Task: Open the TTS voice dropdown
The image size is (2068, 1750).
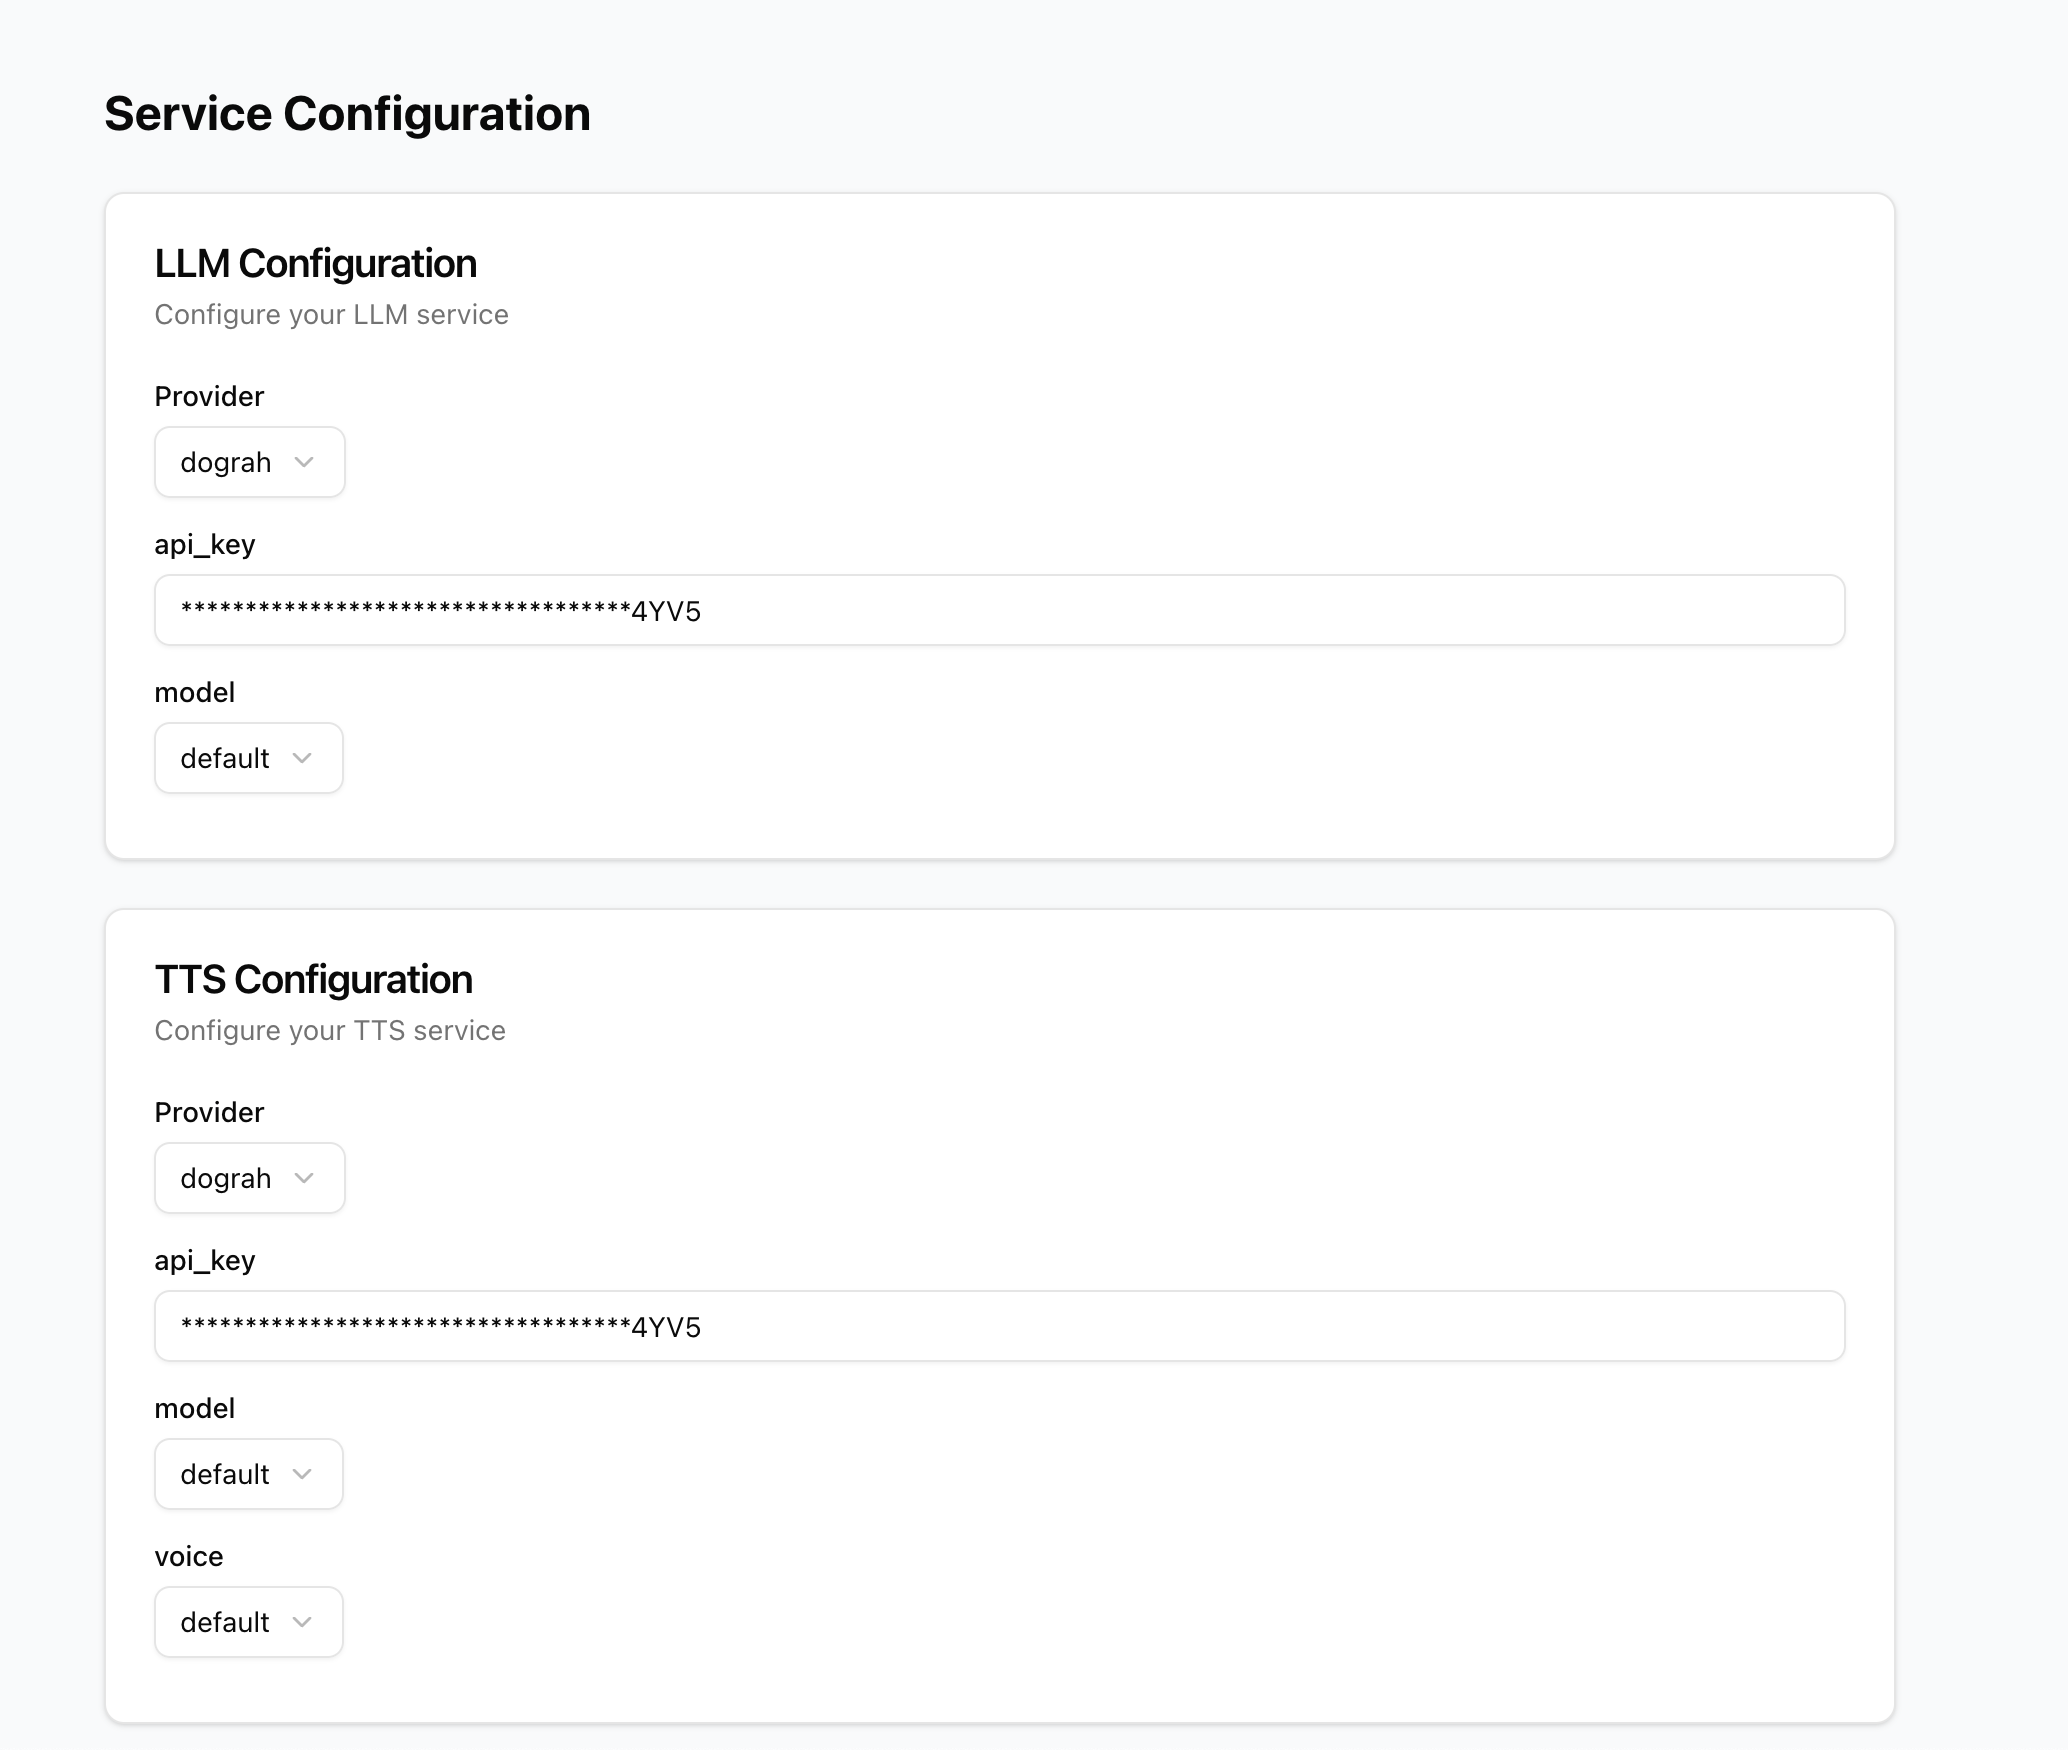Action: pos(247,1622)
